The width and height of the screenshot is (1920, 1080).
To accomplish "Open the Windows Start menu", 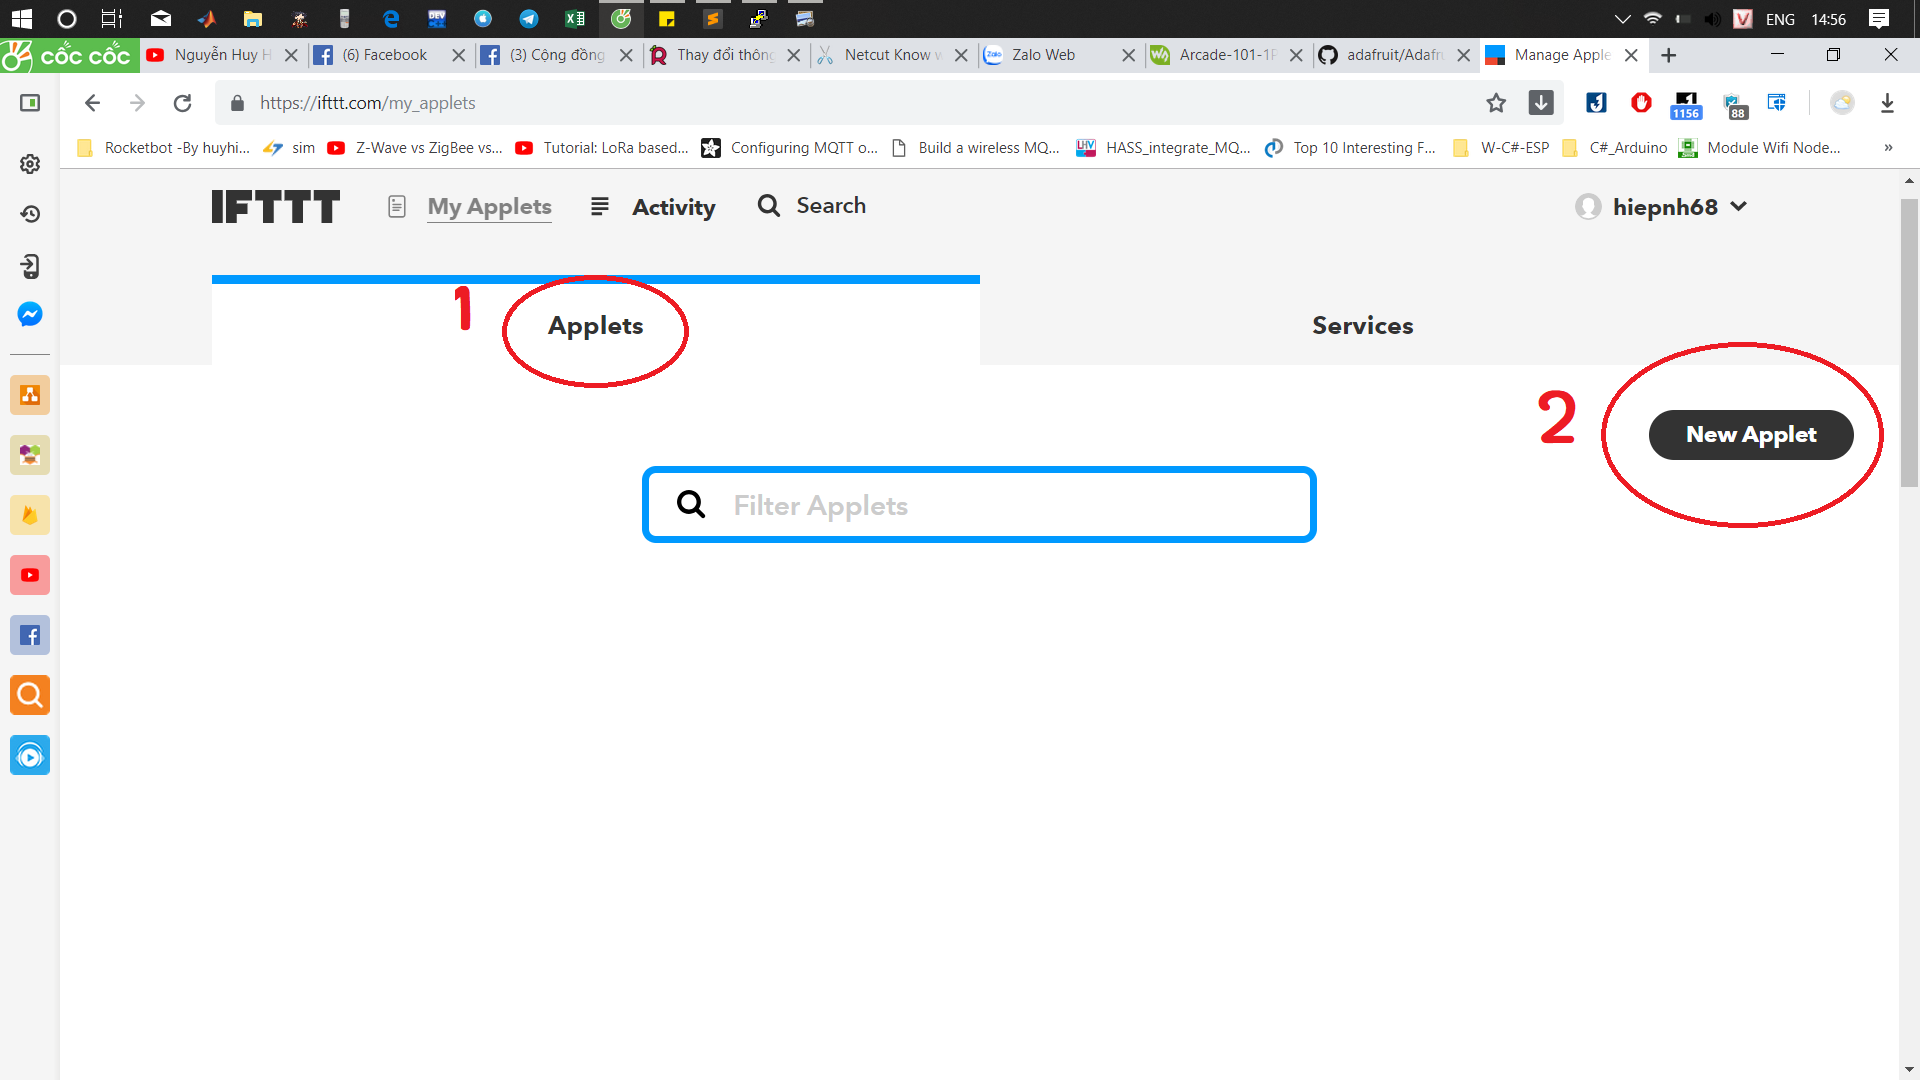I will pos(22,19).
